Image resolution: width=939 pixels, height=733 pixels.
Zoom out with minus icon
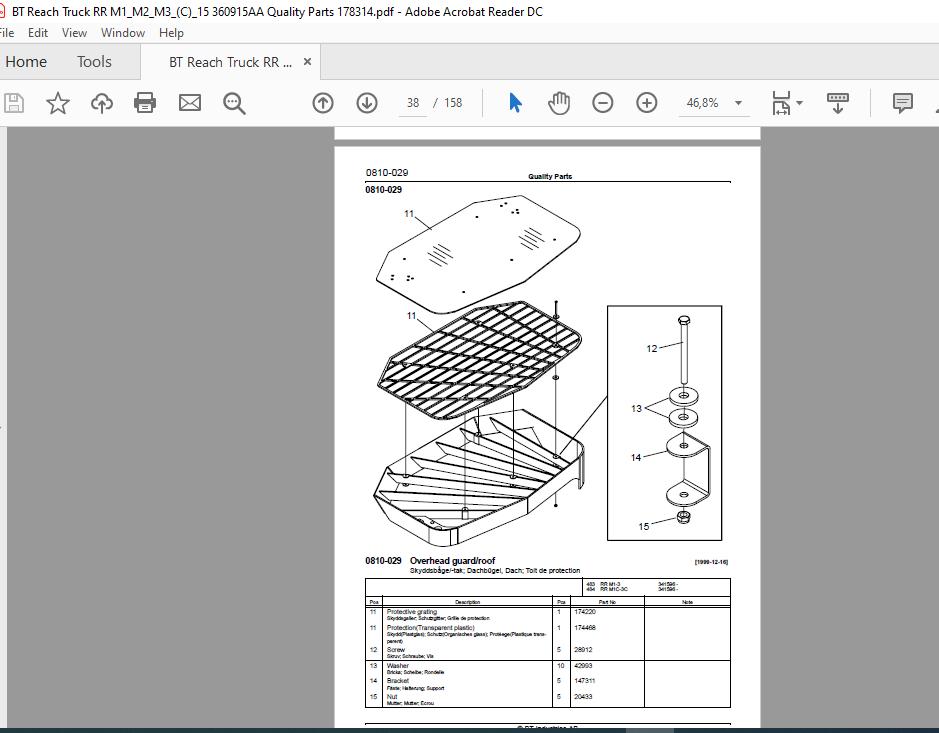click(602, 103)
